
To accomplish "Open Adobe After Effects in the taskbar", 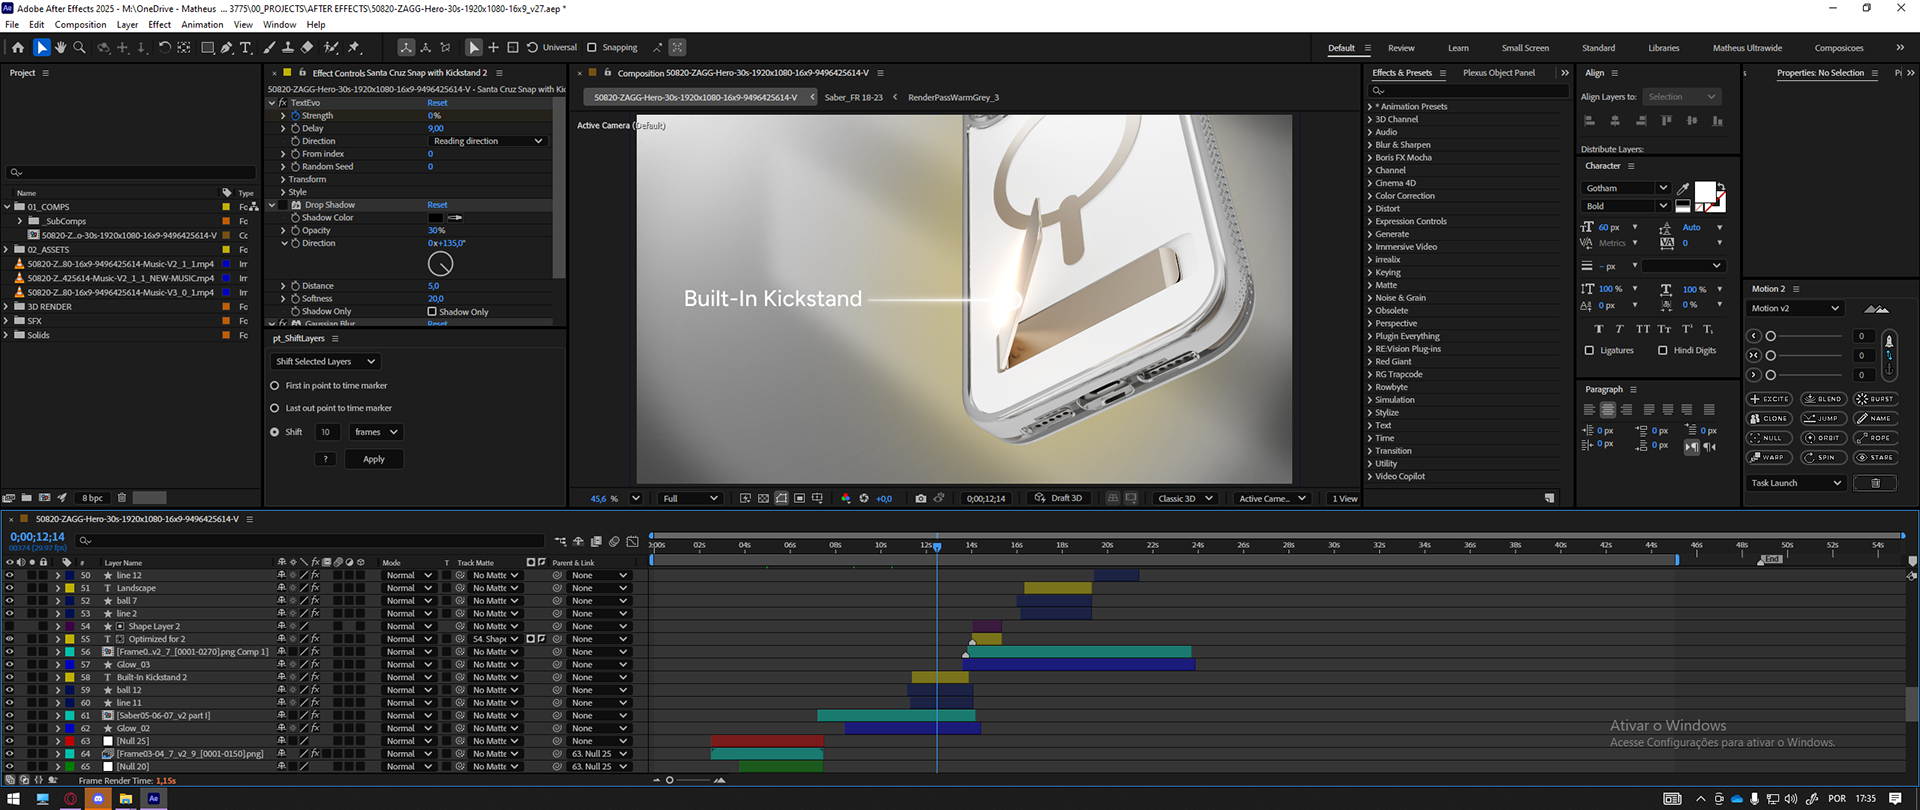I will (153, 798).
